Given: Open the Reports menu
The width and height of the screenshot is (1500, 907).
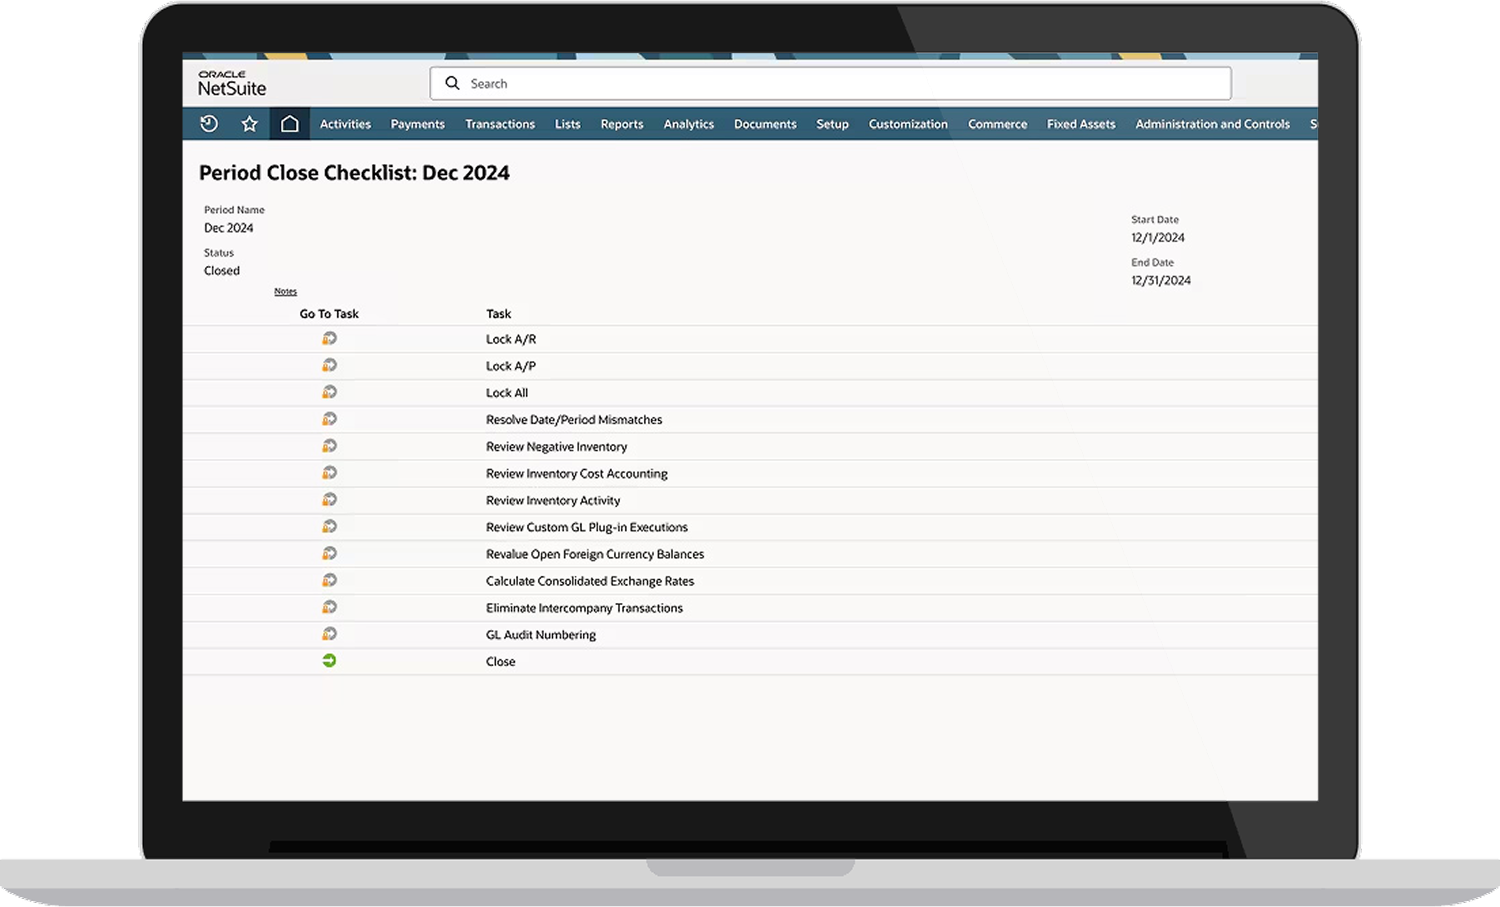Looking at the screenshot, I should [622, 124].
